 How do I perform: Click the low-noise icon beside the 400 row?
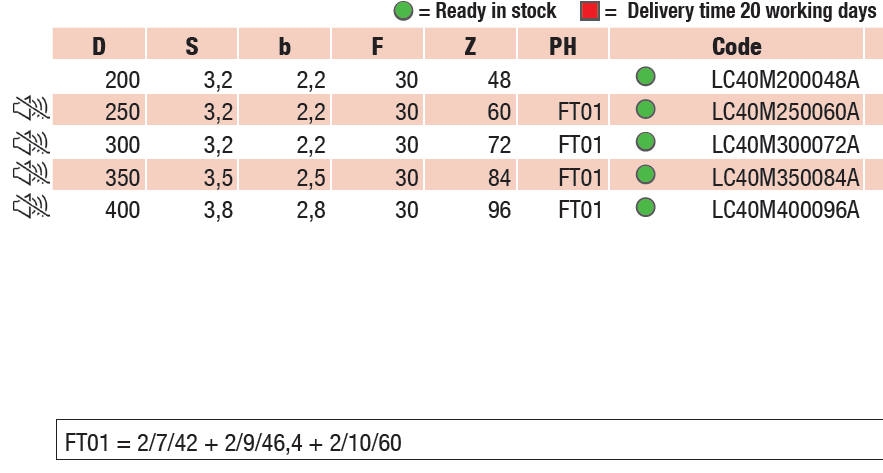31,209
